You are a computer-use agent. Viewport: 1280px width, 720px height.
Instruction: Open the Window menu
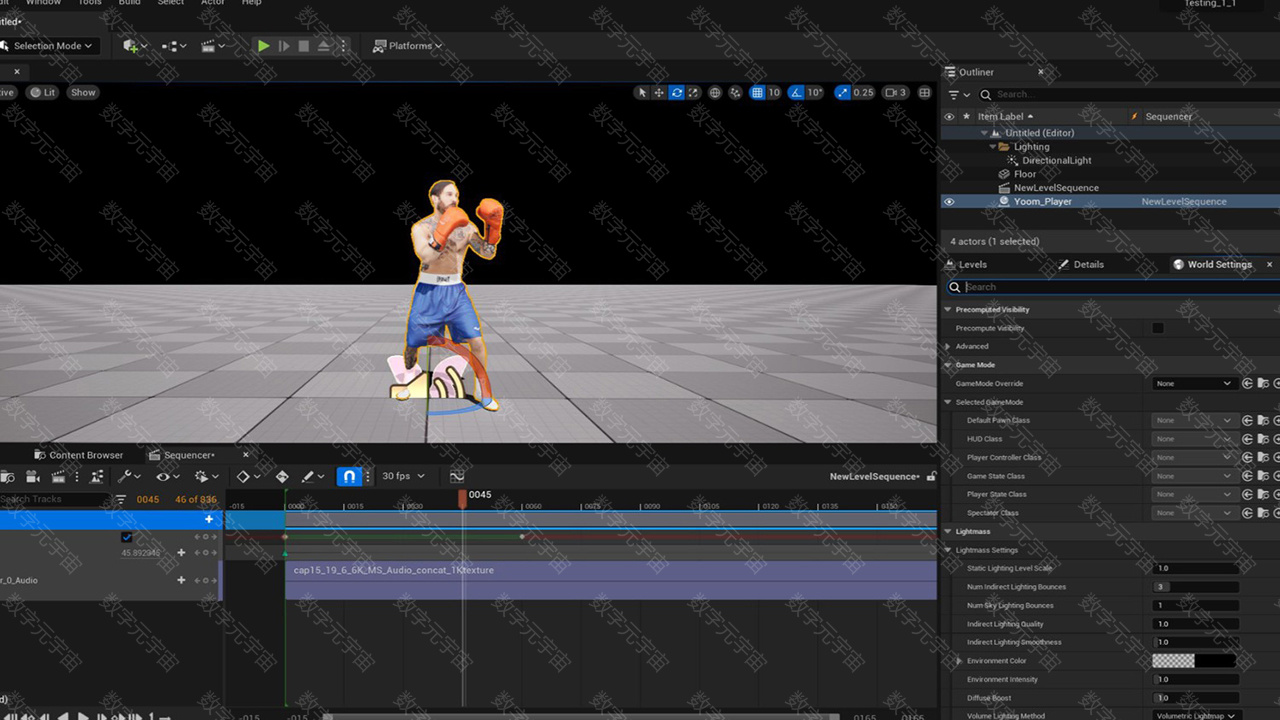tap(43, 3)
